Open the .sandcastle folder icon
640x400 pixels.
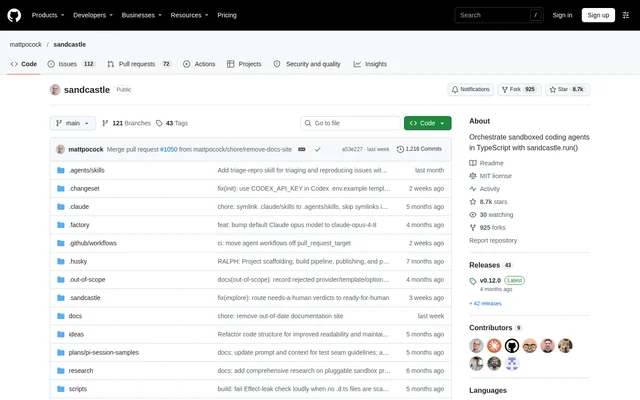[61, 298]
